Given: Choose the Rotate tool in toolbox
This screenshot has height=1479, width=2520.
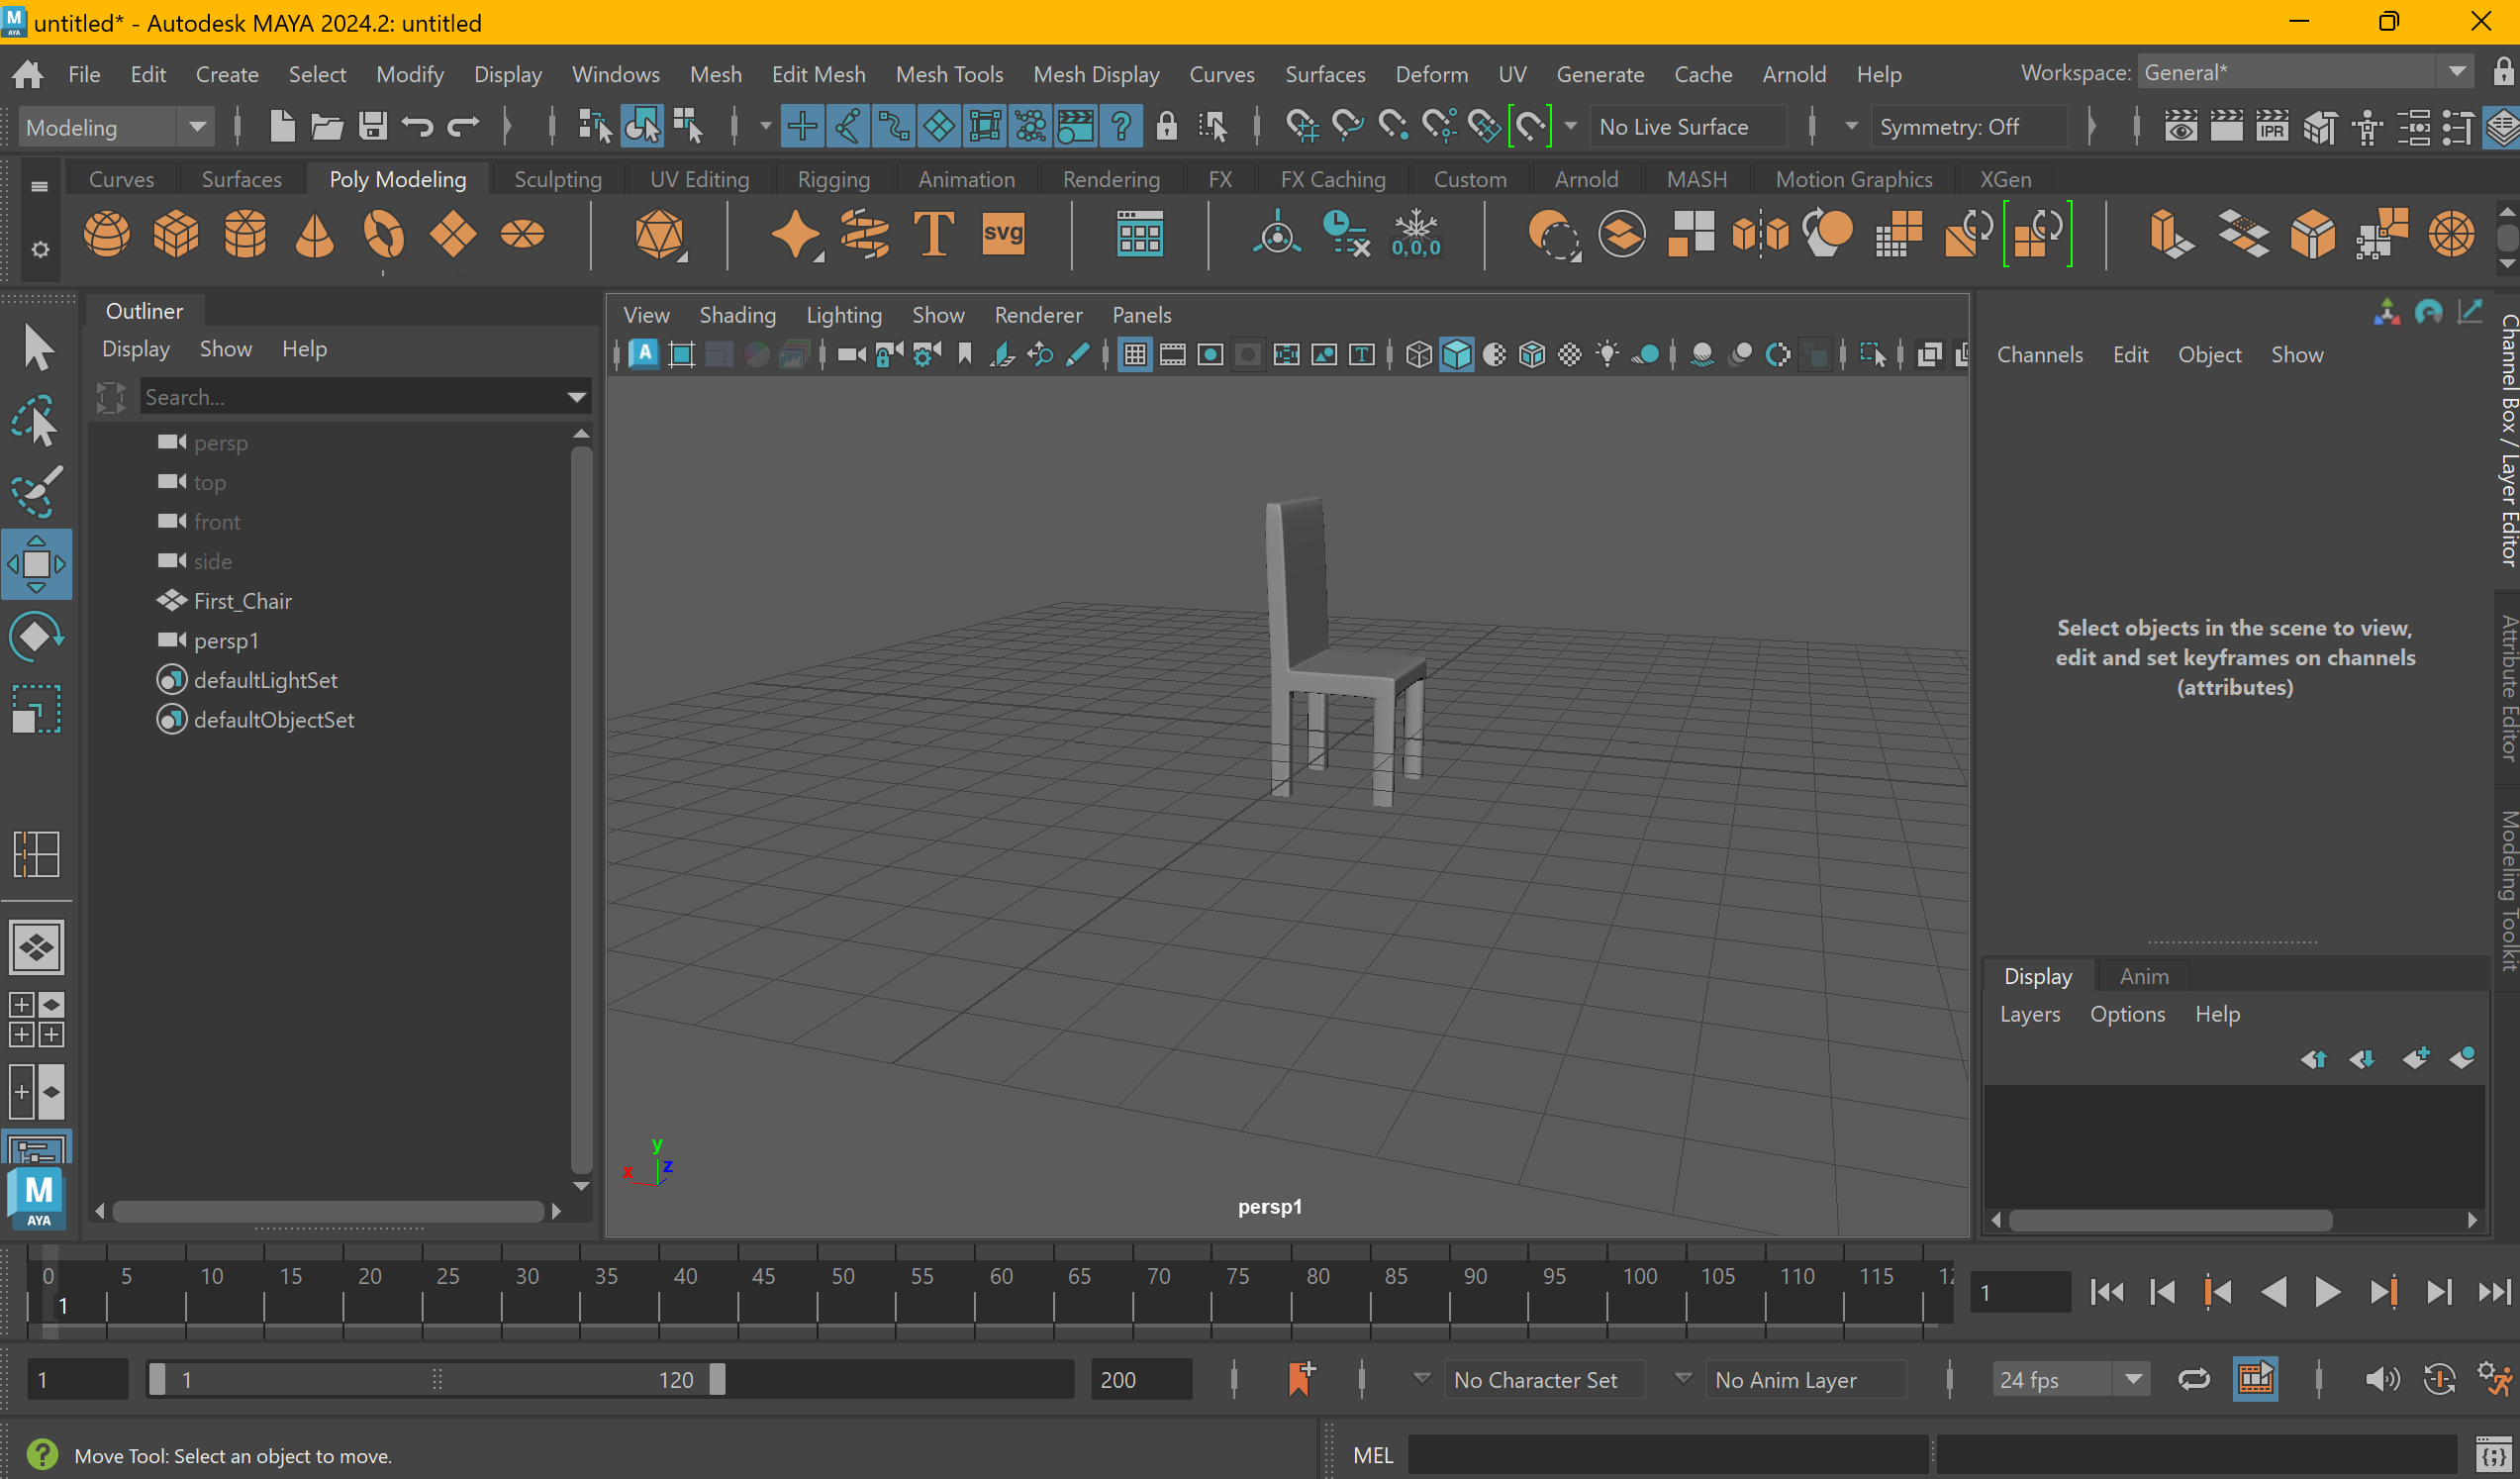Looking at the screenshot, I should [36, 636].
